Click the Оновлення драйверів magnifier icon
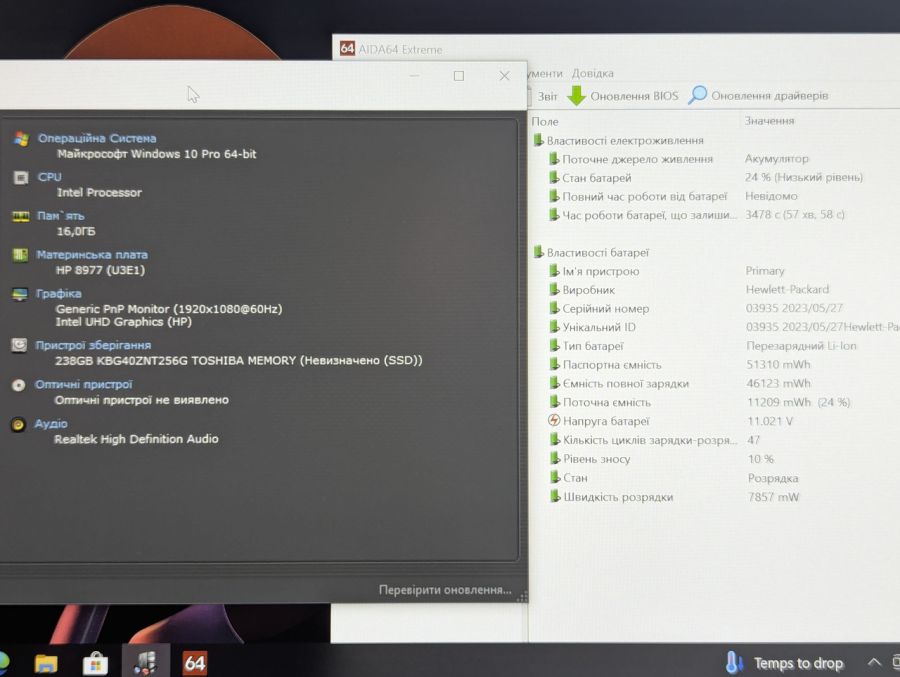The width and height of the screenshot is (900, 677). (697, 95)
